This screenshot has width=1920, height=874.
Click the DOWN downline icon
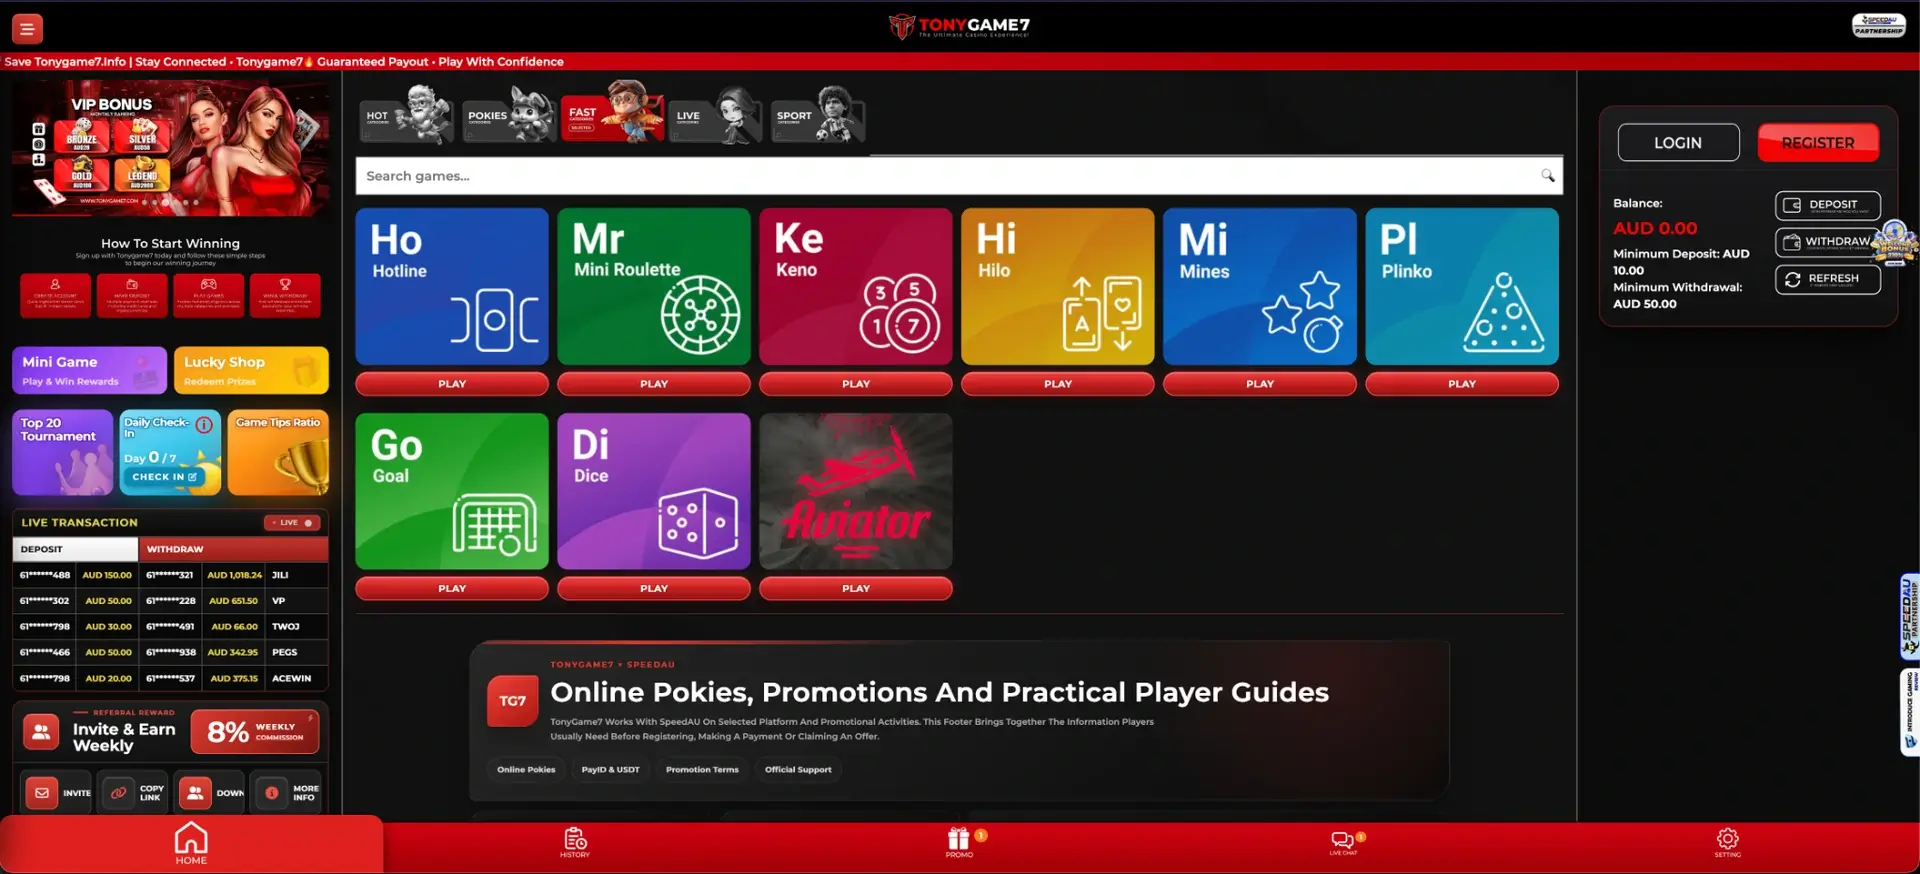(x=195, y=793)
